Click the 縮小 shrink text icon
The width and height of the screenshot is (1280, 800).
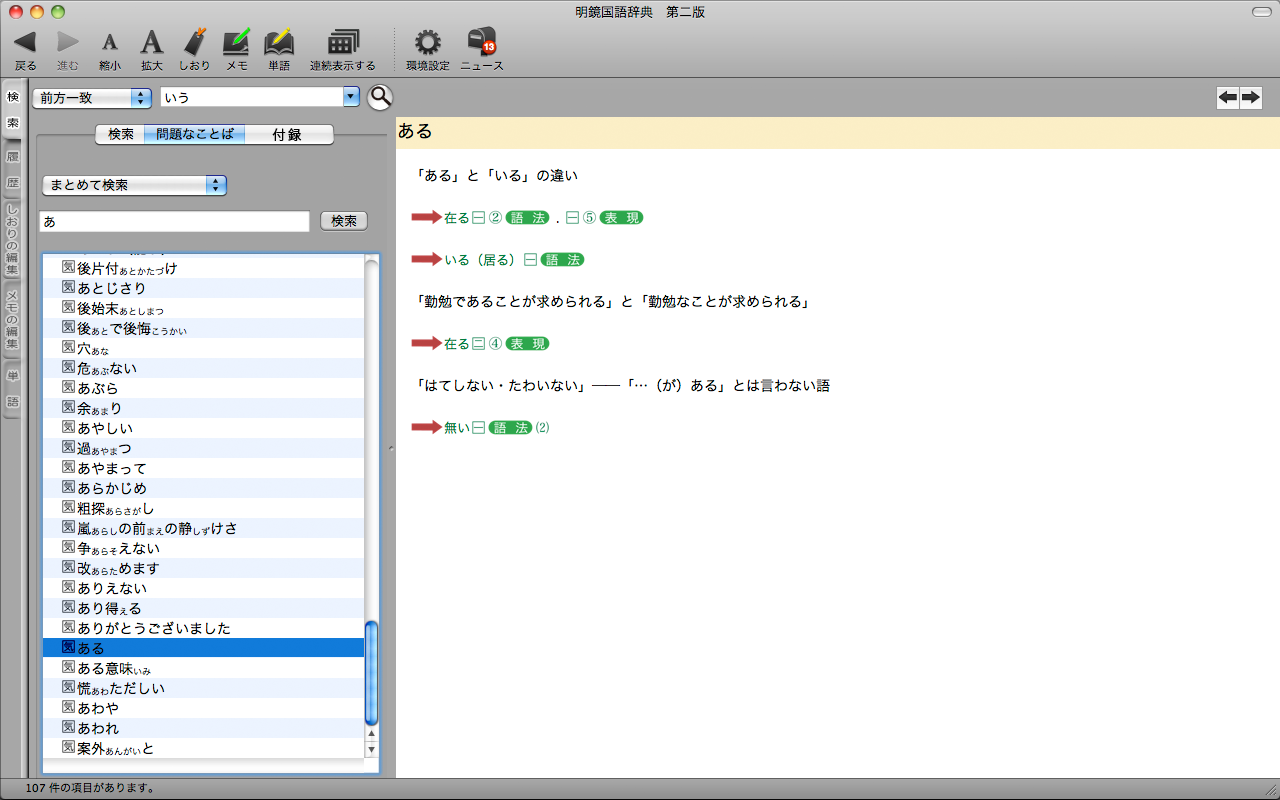pos(110,42)
